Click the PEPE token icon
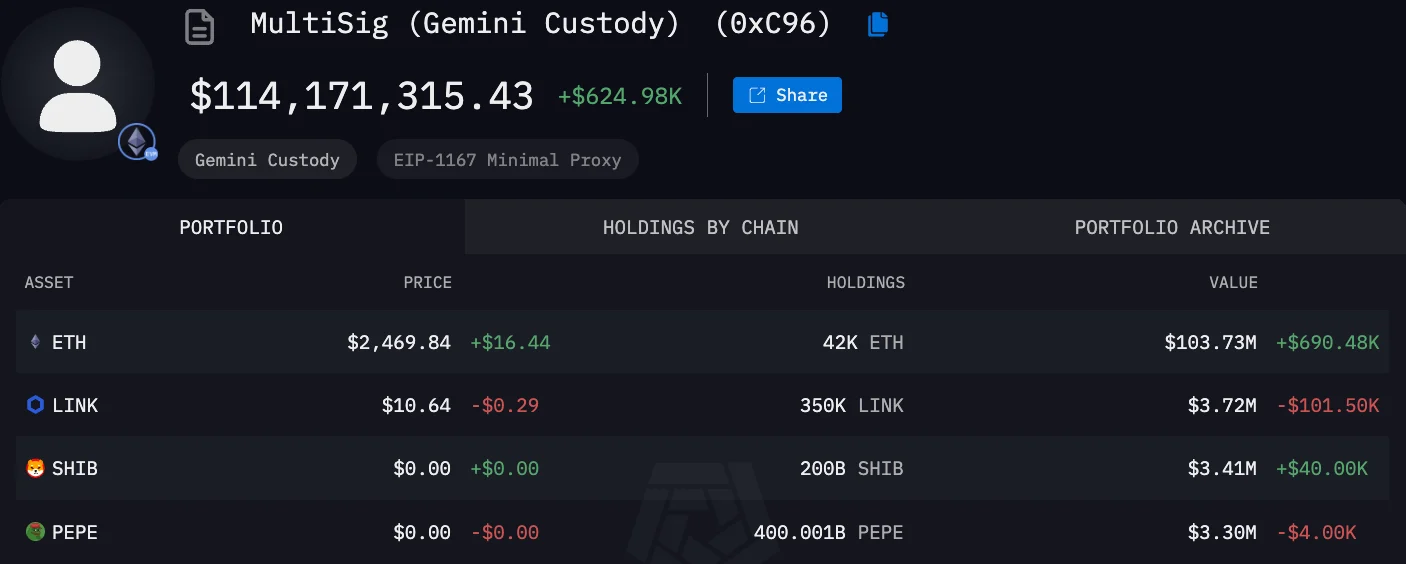This screenshot has height=564, width=1406. [x=36, y=532]
